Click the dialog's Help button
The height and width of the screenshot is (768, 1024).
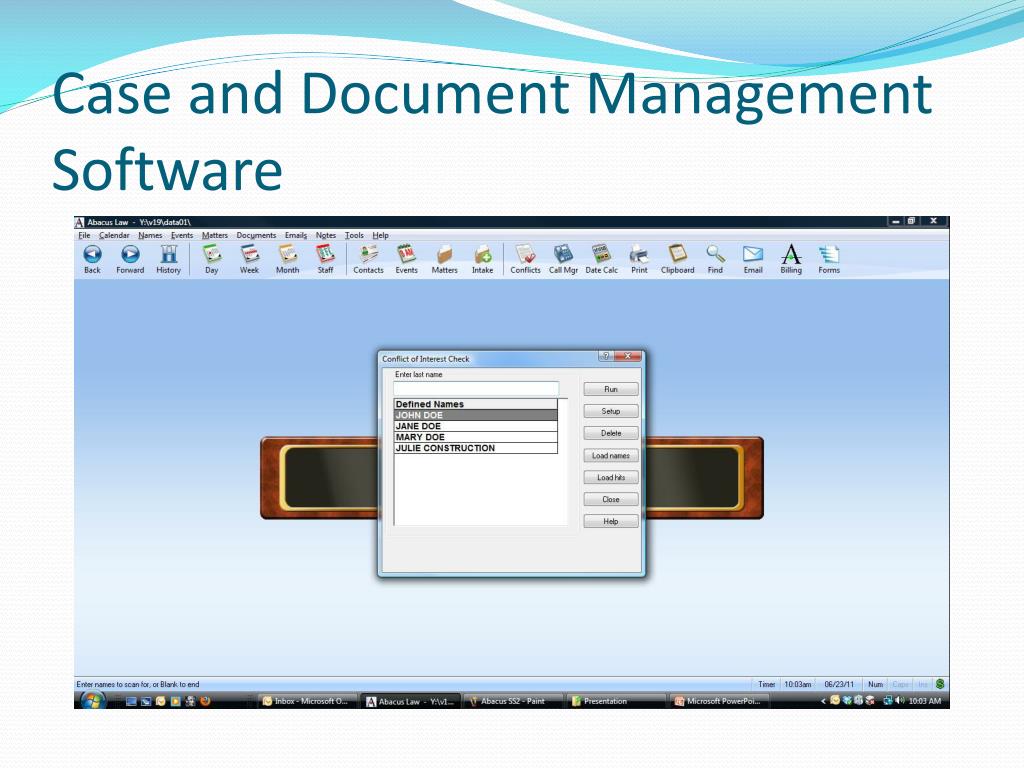coord(611,522)
